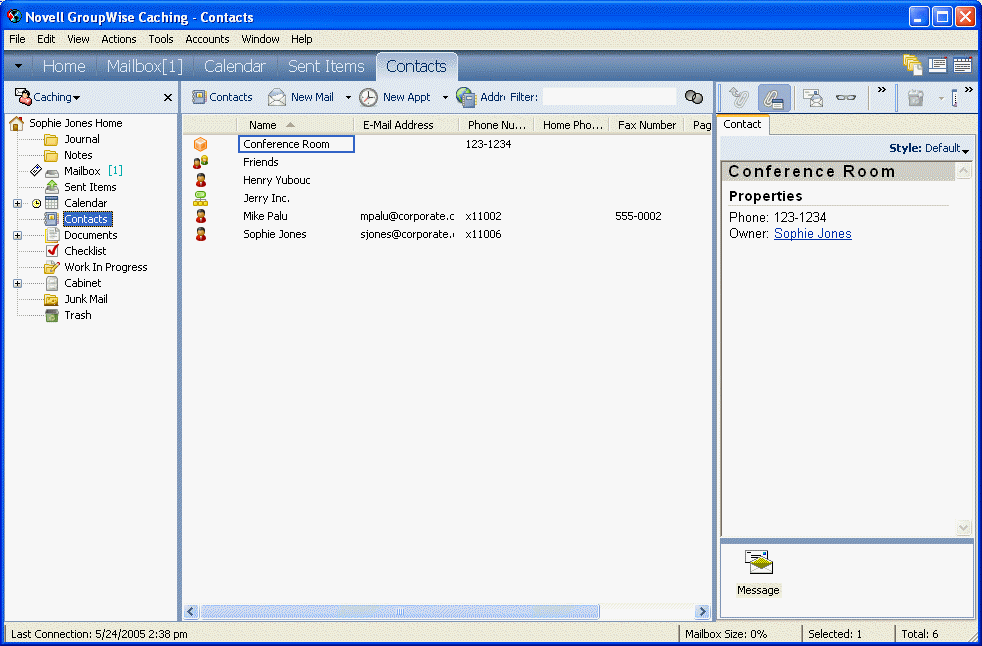Click the message panel layout icon in nav bar
The height and width of the screenshot is (646, 982).
pyautogui.click(x=938, y=65)
